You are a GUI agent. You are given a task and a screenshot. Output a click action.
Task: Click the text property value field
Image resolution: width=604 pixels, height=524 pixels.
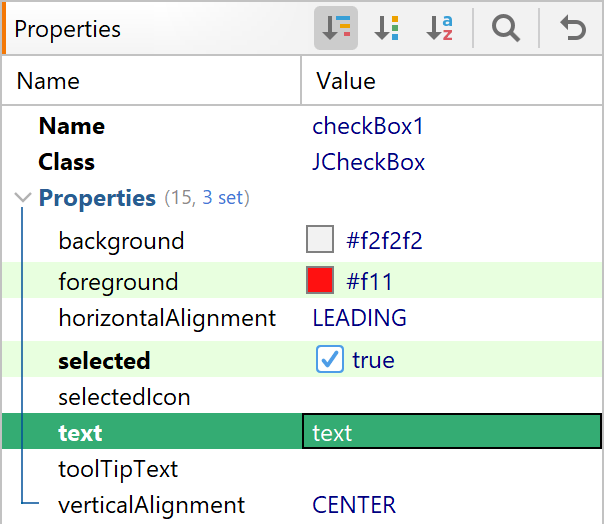pos(452,431)
